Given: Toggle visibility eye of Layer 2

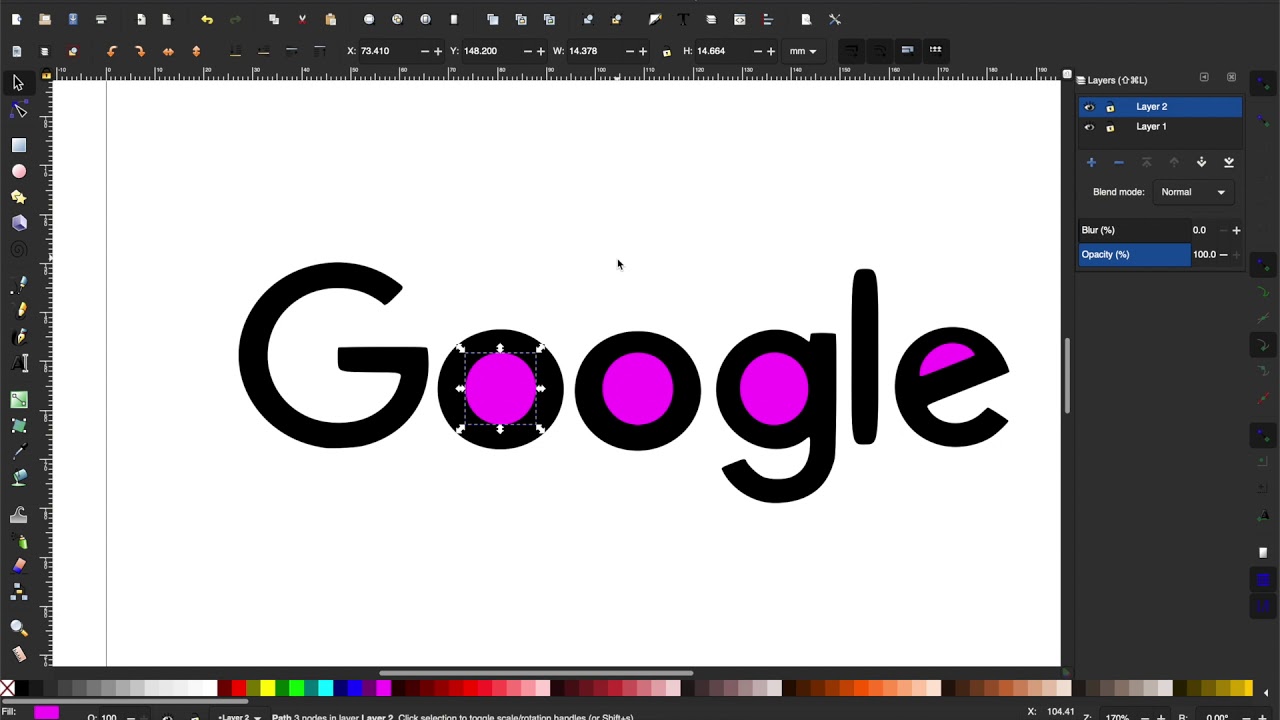Looking at the screenshot, I should [x=1089, y=107].
